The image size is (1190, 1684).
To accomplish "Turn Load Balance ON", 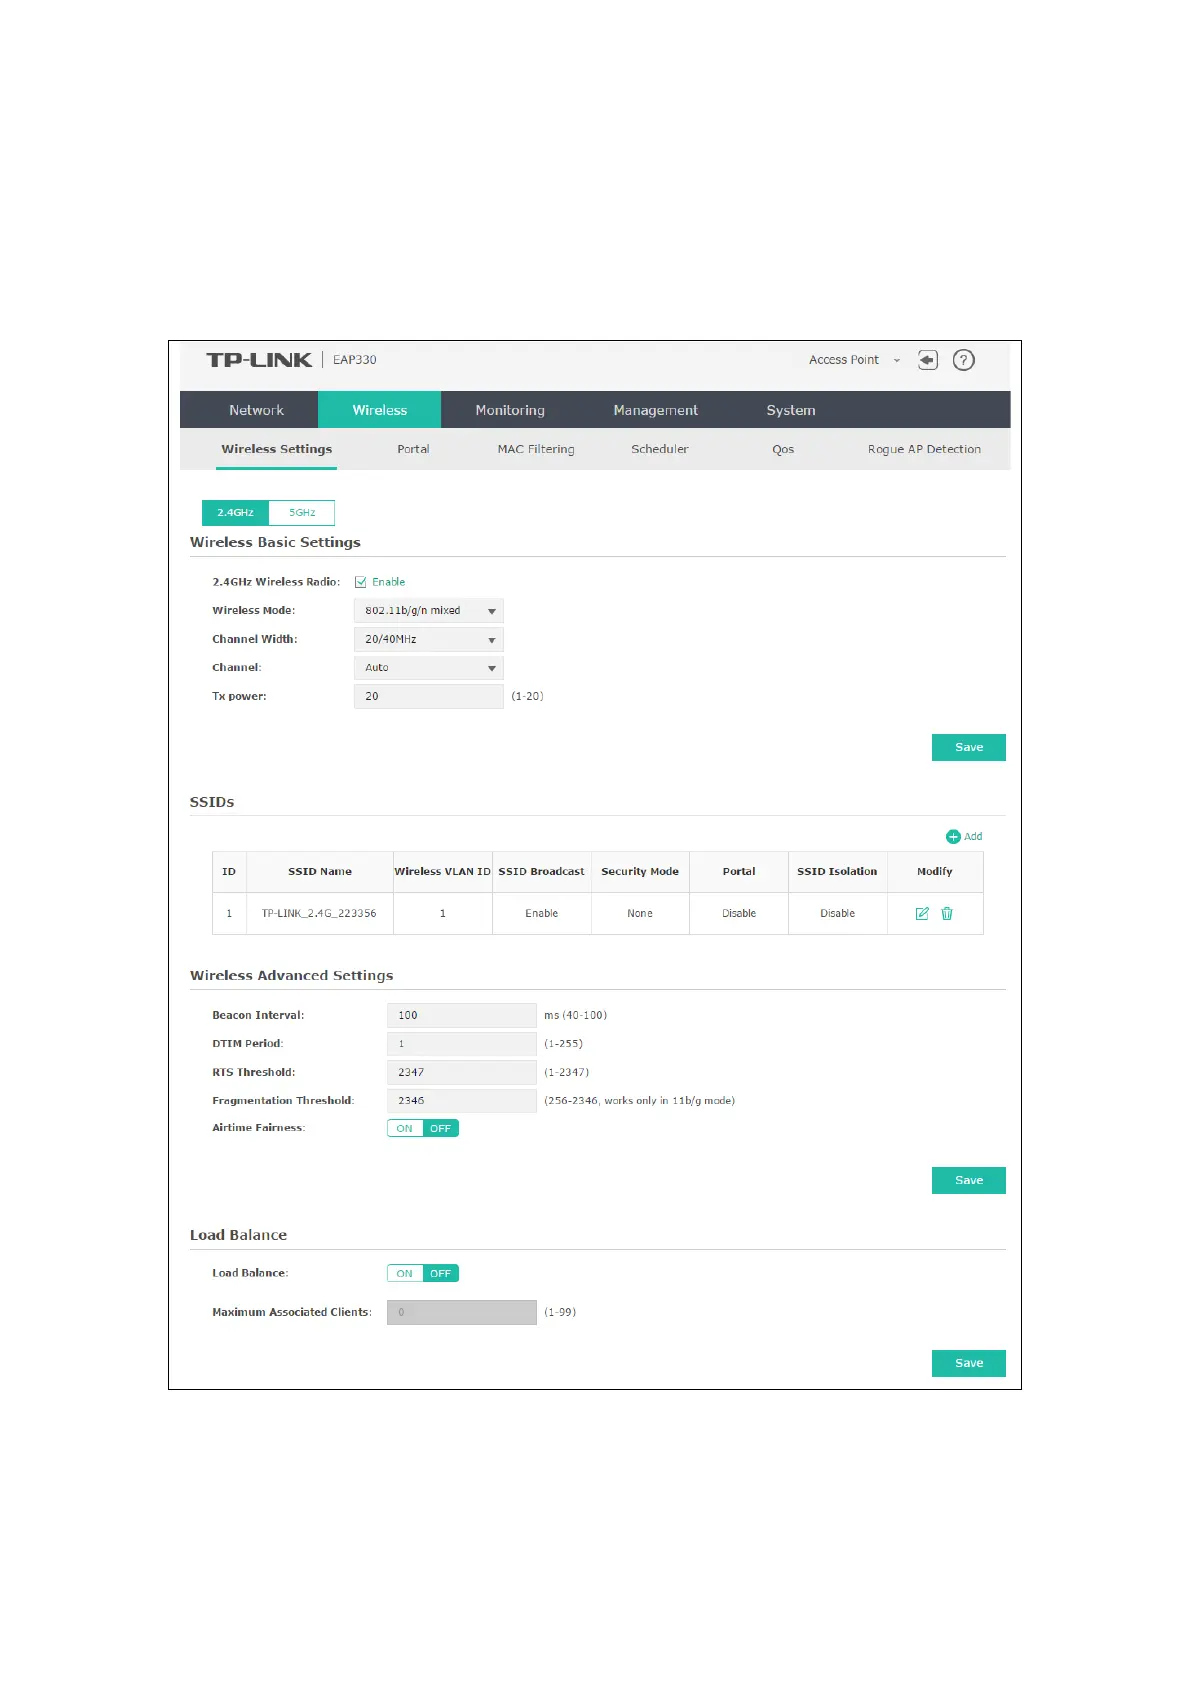I will coord(405,1273).
